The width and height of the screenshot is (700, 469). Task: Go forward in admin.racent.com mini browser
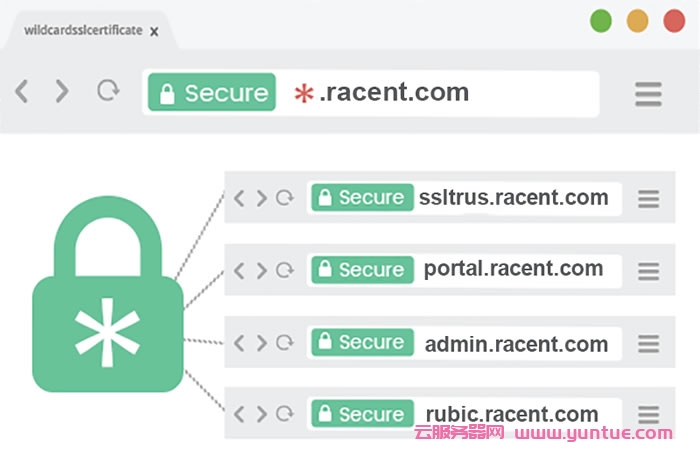pos(261,343)
